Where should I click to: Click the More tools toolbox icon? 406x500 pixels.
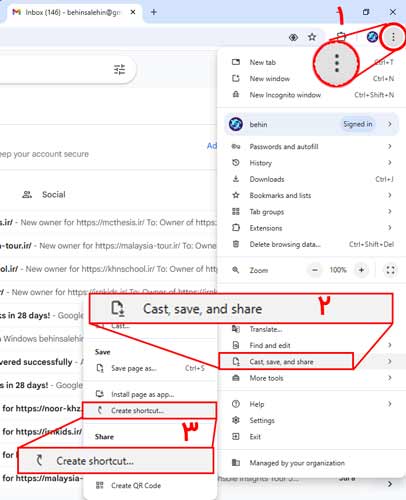click(x=236, y=378)
